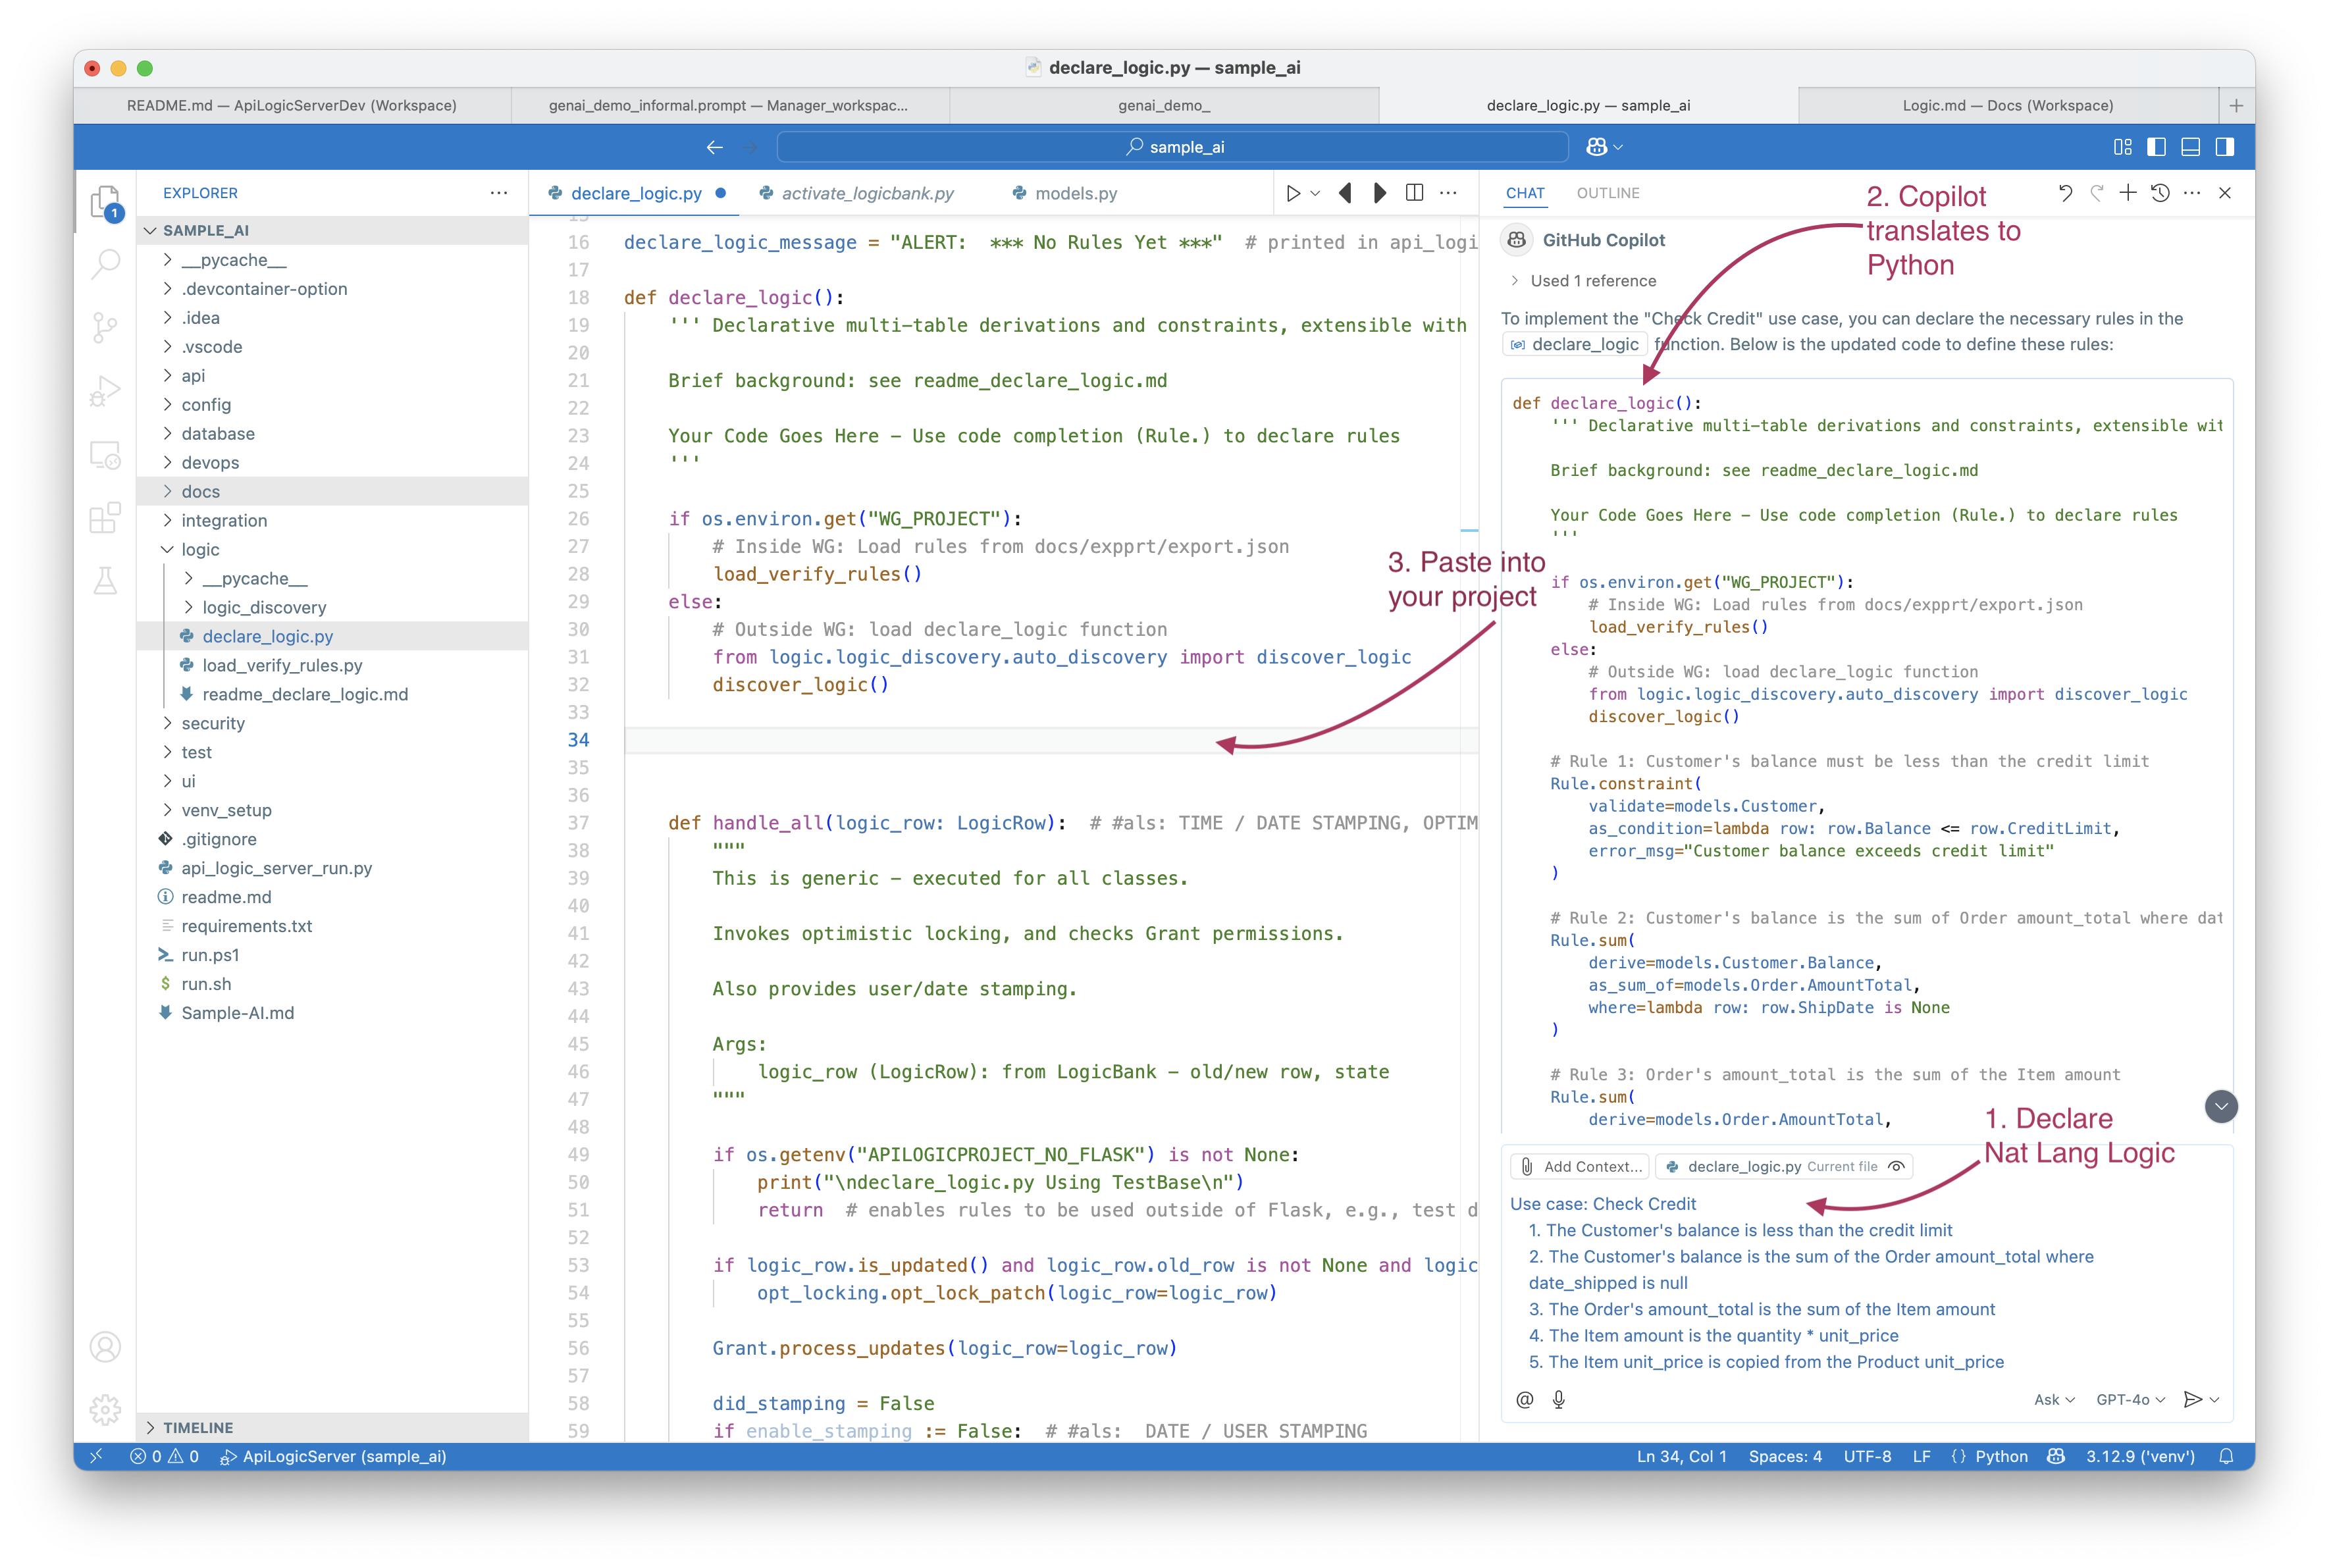The width and height of the screenshot is (2329, 1568).
Task: Click the declare_logic symbol link in chat
Action: 1574,344
